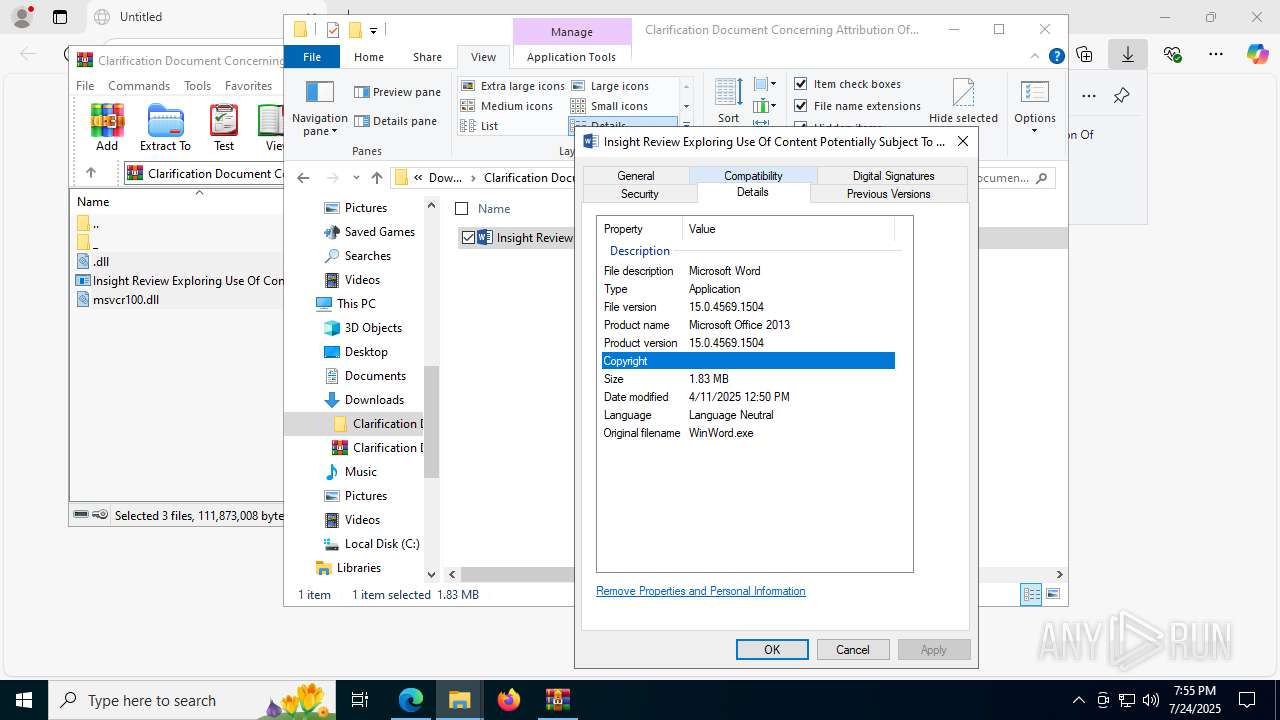The width and height of the screenshot is (1280, 720).
Task: Click Hide selected items button
Action: pyautogui.click(x=963, y=101)
